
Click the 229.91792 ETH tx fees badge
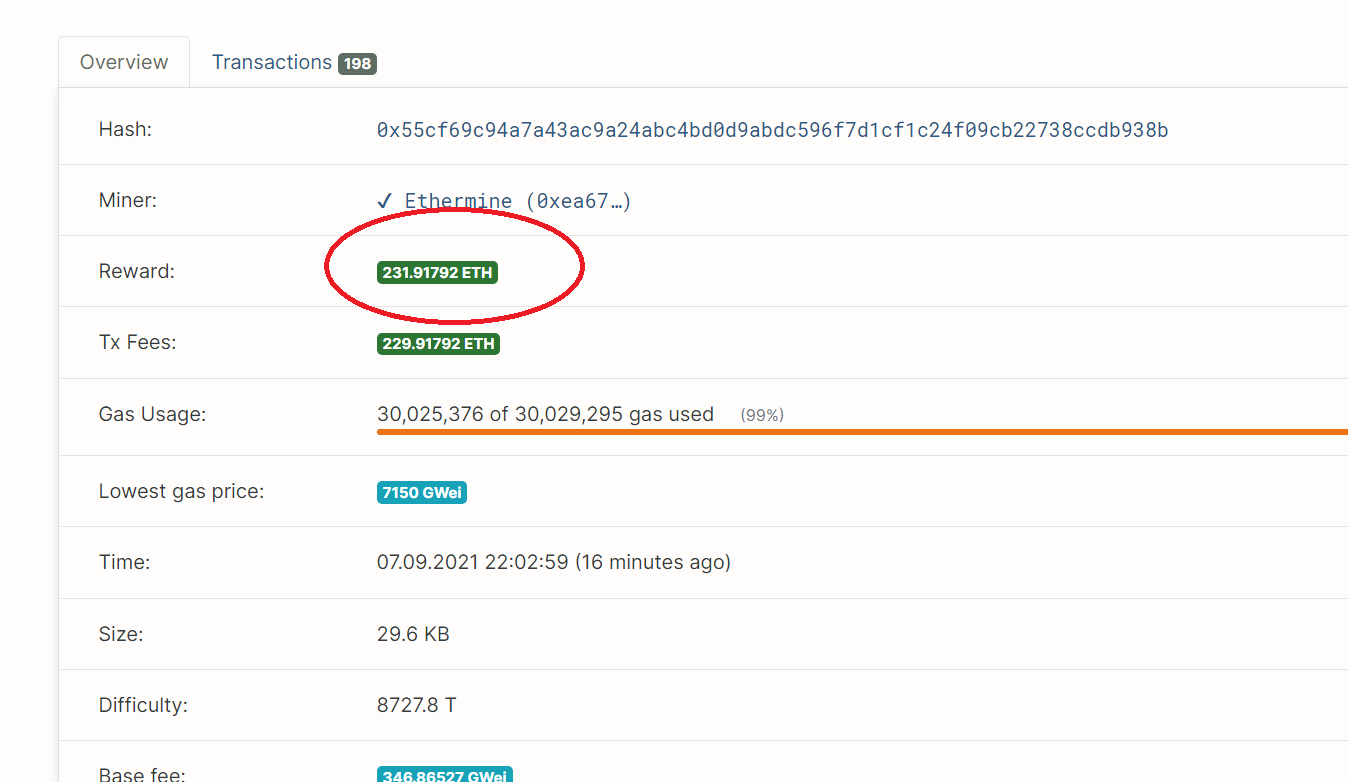[437, 344]
